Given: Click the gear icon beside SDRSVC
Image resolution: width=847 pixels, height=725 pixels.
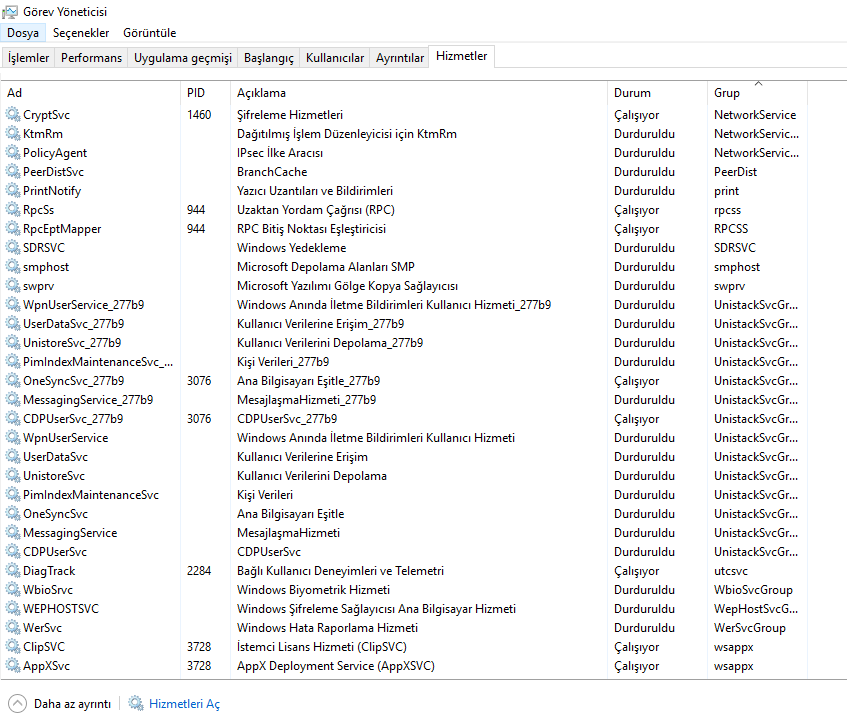Looking at the screenshot, I should pyautogui.click(x=13, y=248).
